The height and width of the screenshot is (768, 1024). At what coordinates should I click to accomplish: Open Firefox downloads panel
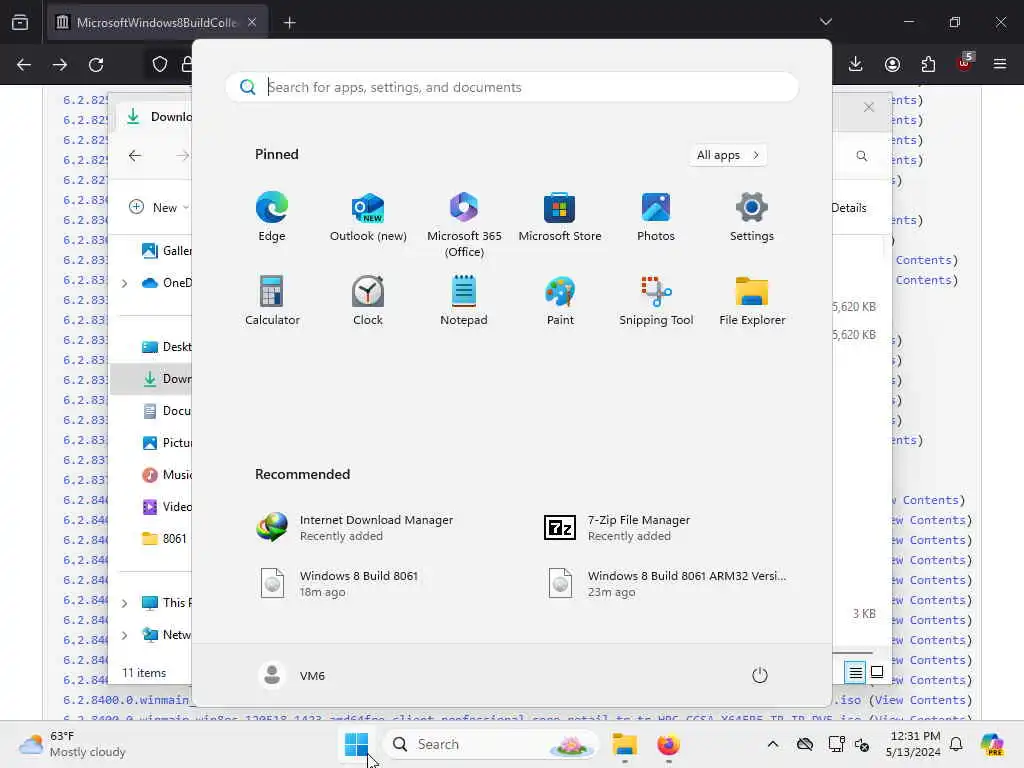coord(856,64)
